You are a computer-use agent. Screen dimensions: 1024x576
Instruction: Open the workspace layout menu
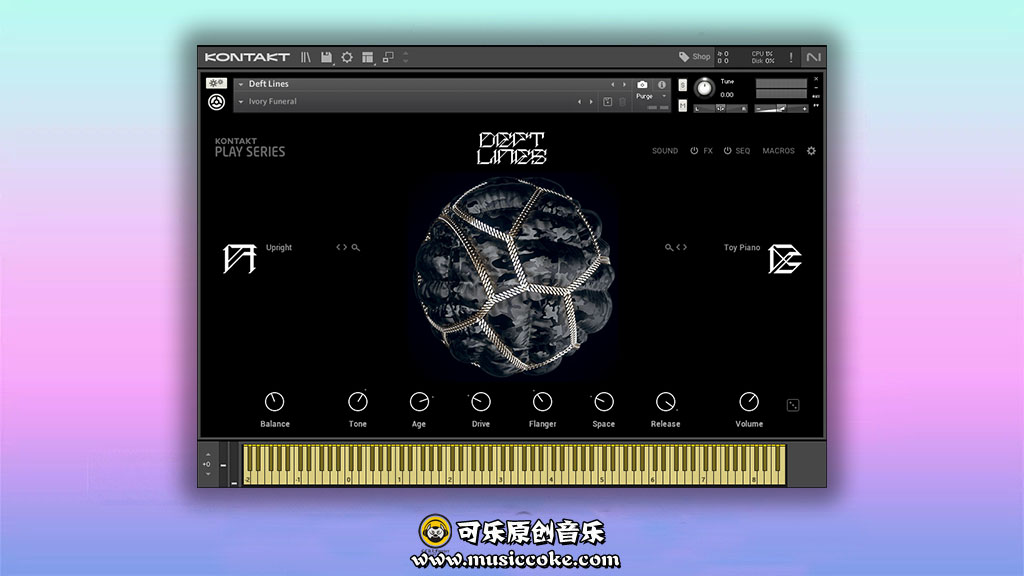click(x=368, y=57)
